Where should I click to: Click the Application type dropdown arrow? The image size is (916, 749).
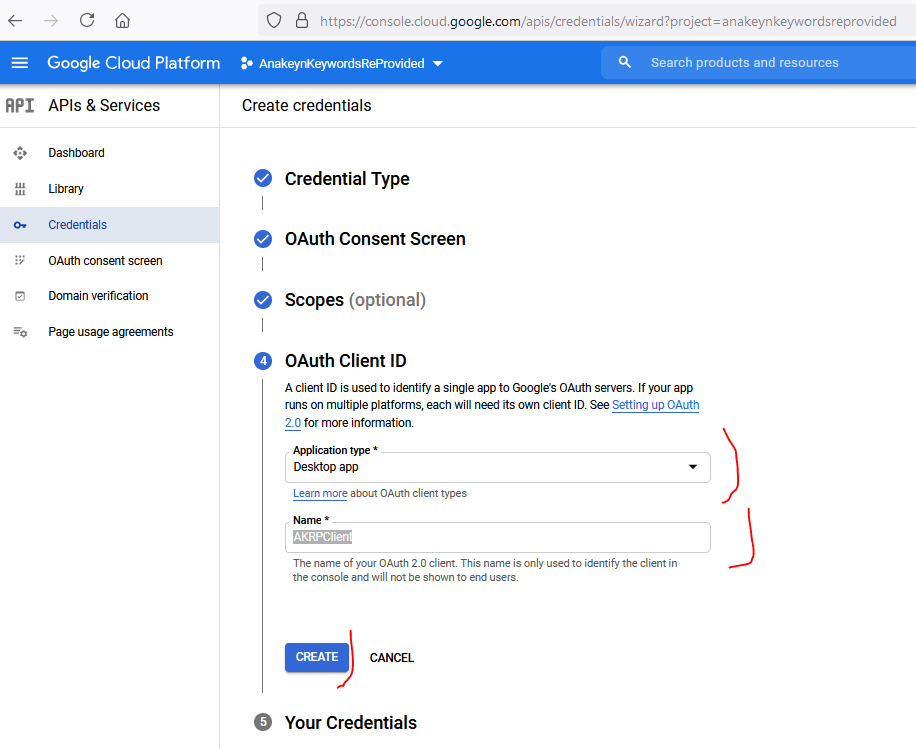pyautogui.click(x=693, y=467)
